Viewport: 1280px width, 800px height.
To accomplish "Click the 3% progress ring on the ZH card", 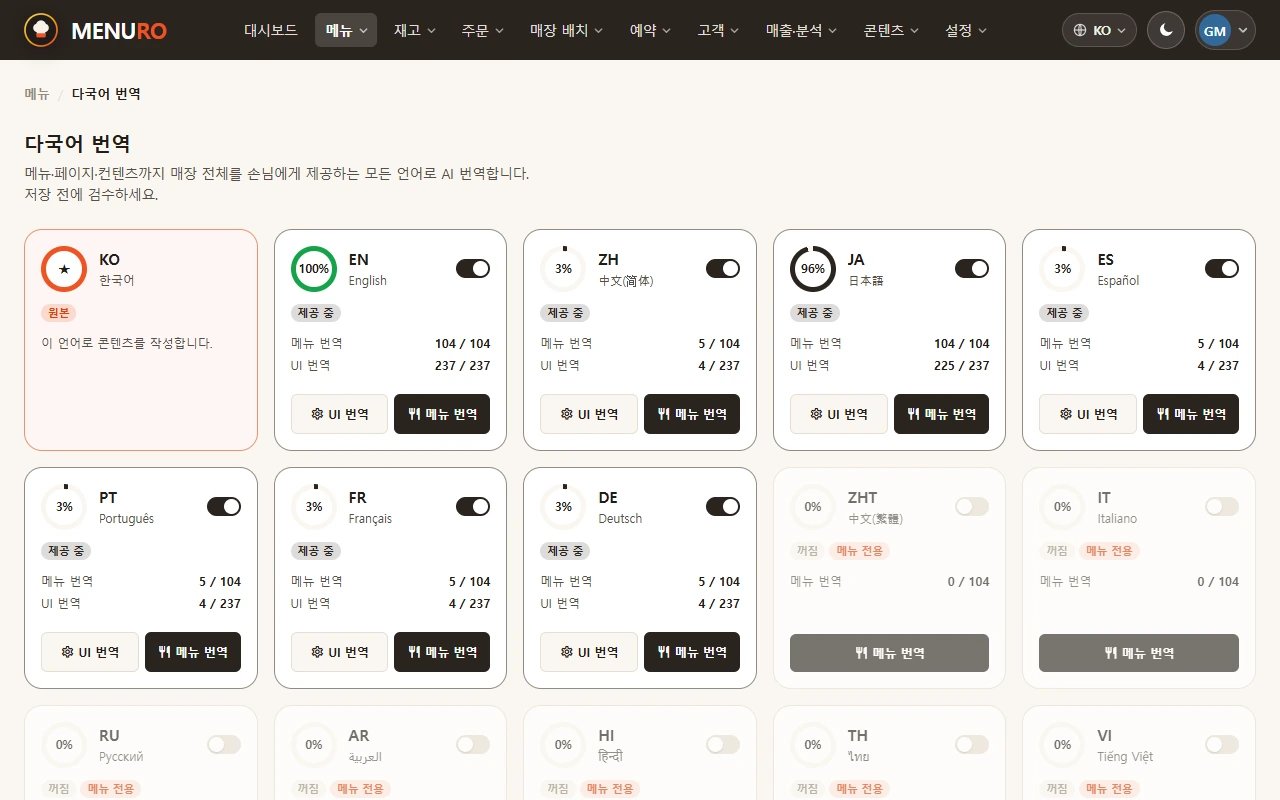I will click(x=563, y=269).
